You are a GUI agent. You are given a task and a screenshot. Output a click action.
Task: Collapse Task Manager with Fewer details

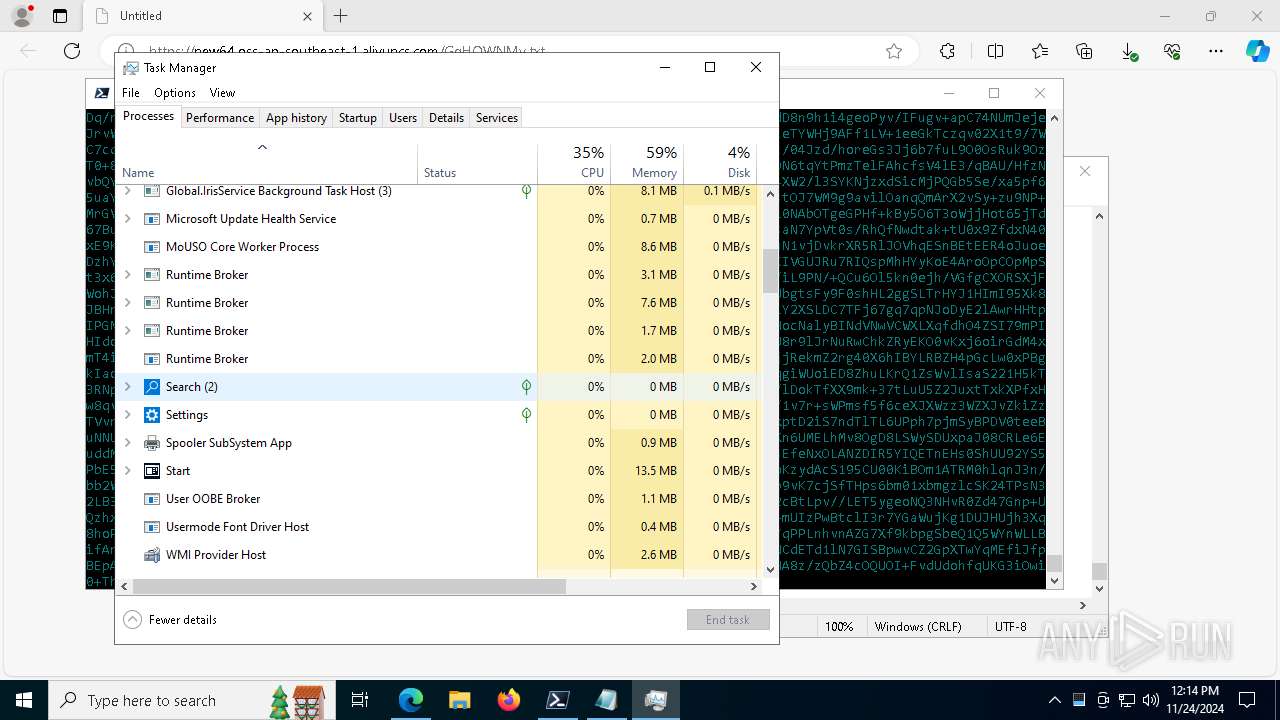tap(170, 620)
